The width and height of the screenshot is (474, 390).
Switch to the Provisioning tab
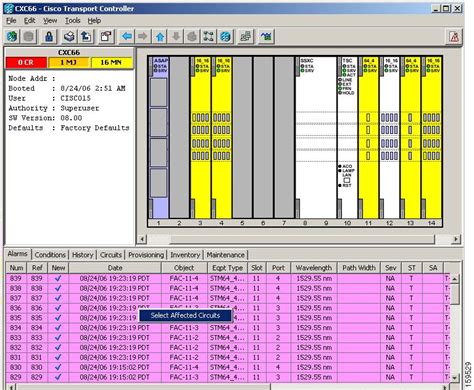coord(146,255)
